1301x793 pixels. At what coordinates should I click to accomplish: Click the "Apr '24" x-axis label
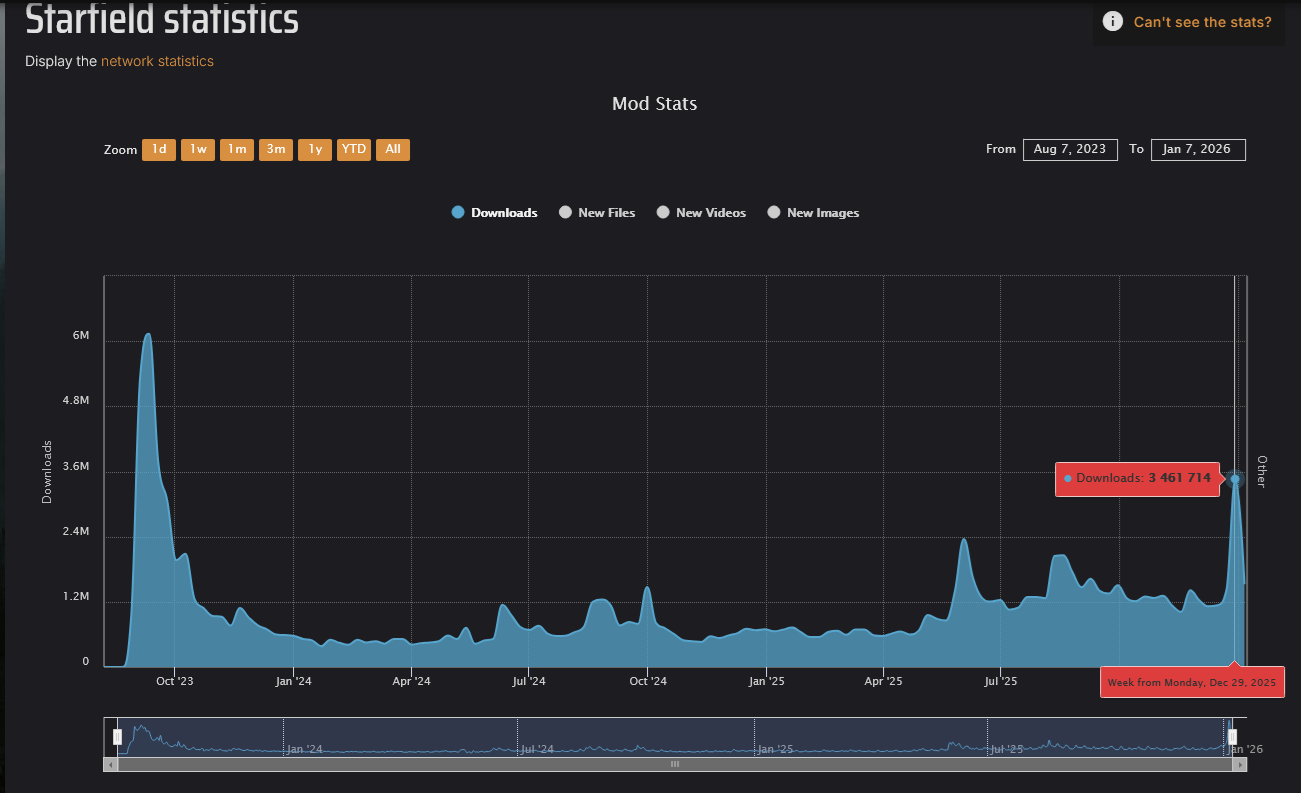411,682
